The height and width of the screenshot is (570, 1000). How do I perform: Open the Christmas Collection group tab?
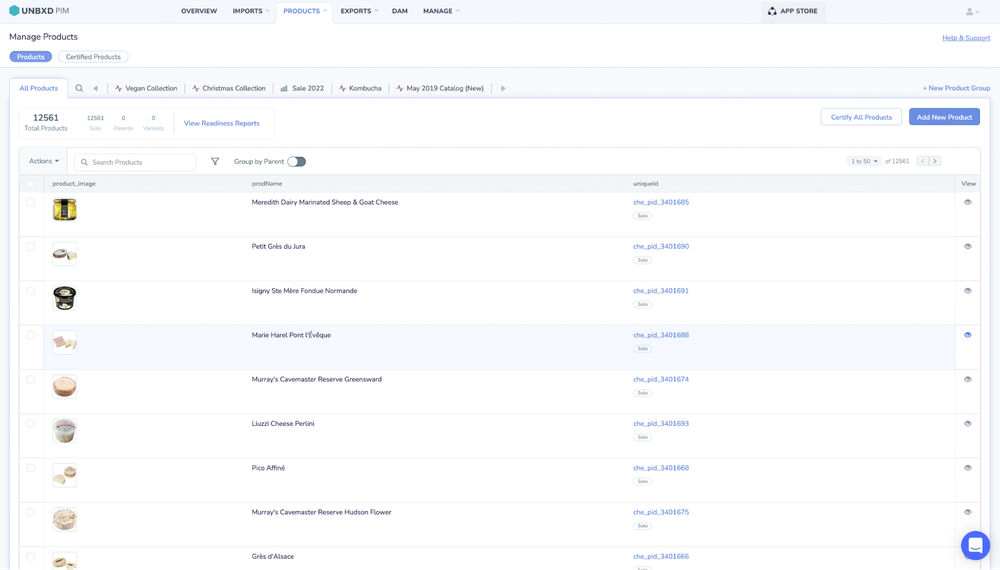pos(229,88)
